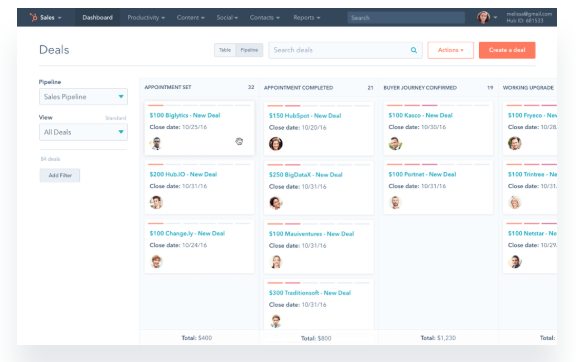
Task: Click owner avatar on Biglytics deal card
Action: coord(156,143)
